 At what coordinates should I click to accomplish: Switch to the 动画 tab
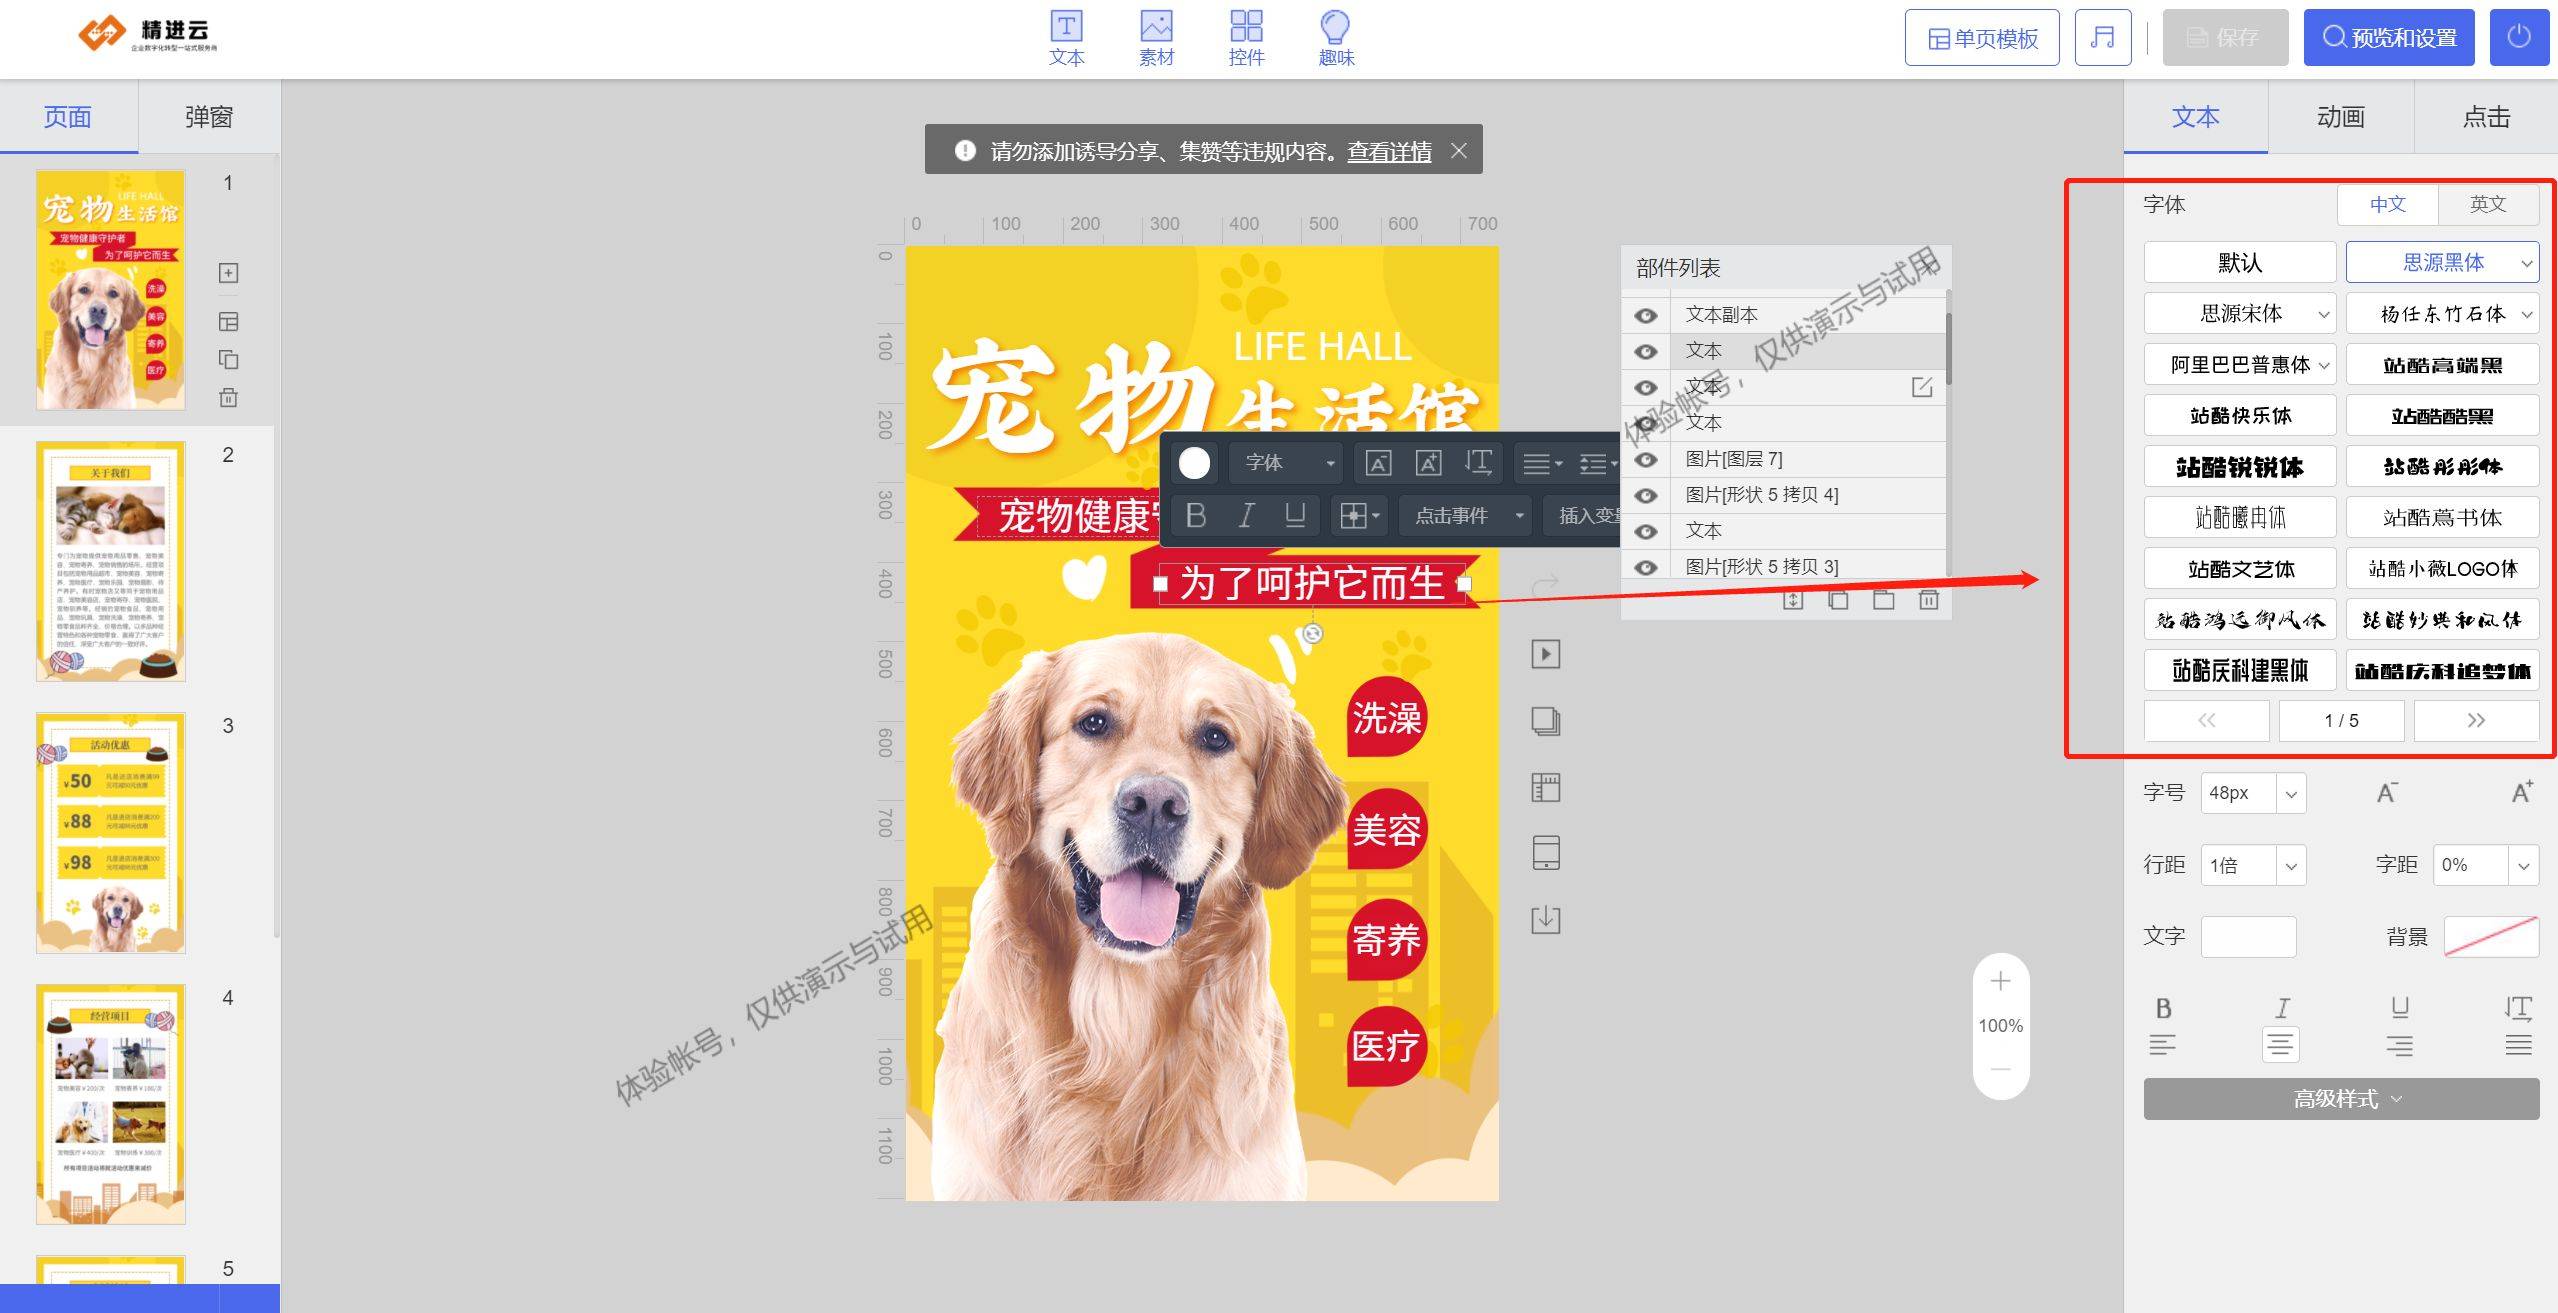tap(2341, 117)
